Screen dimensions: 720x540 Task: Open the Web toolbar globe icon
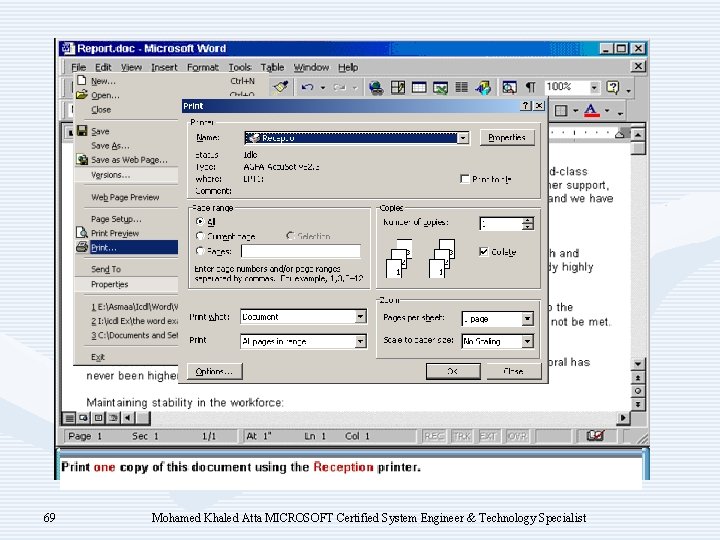[376, 87]
